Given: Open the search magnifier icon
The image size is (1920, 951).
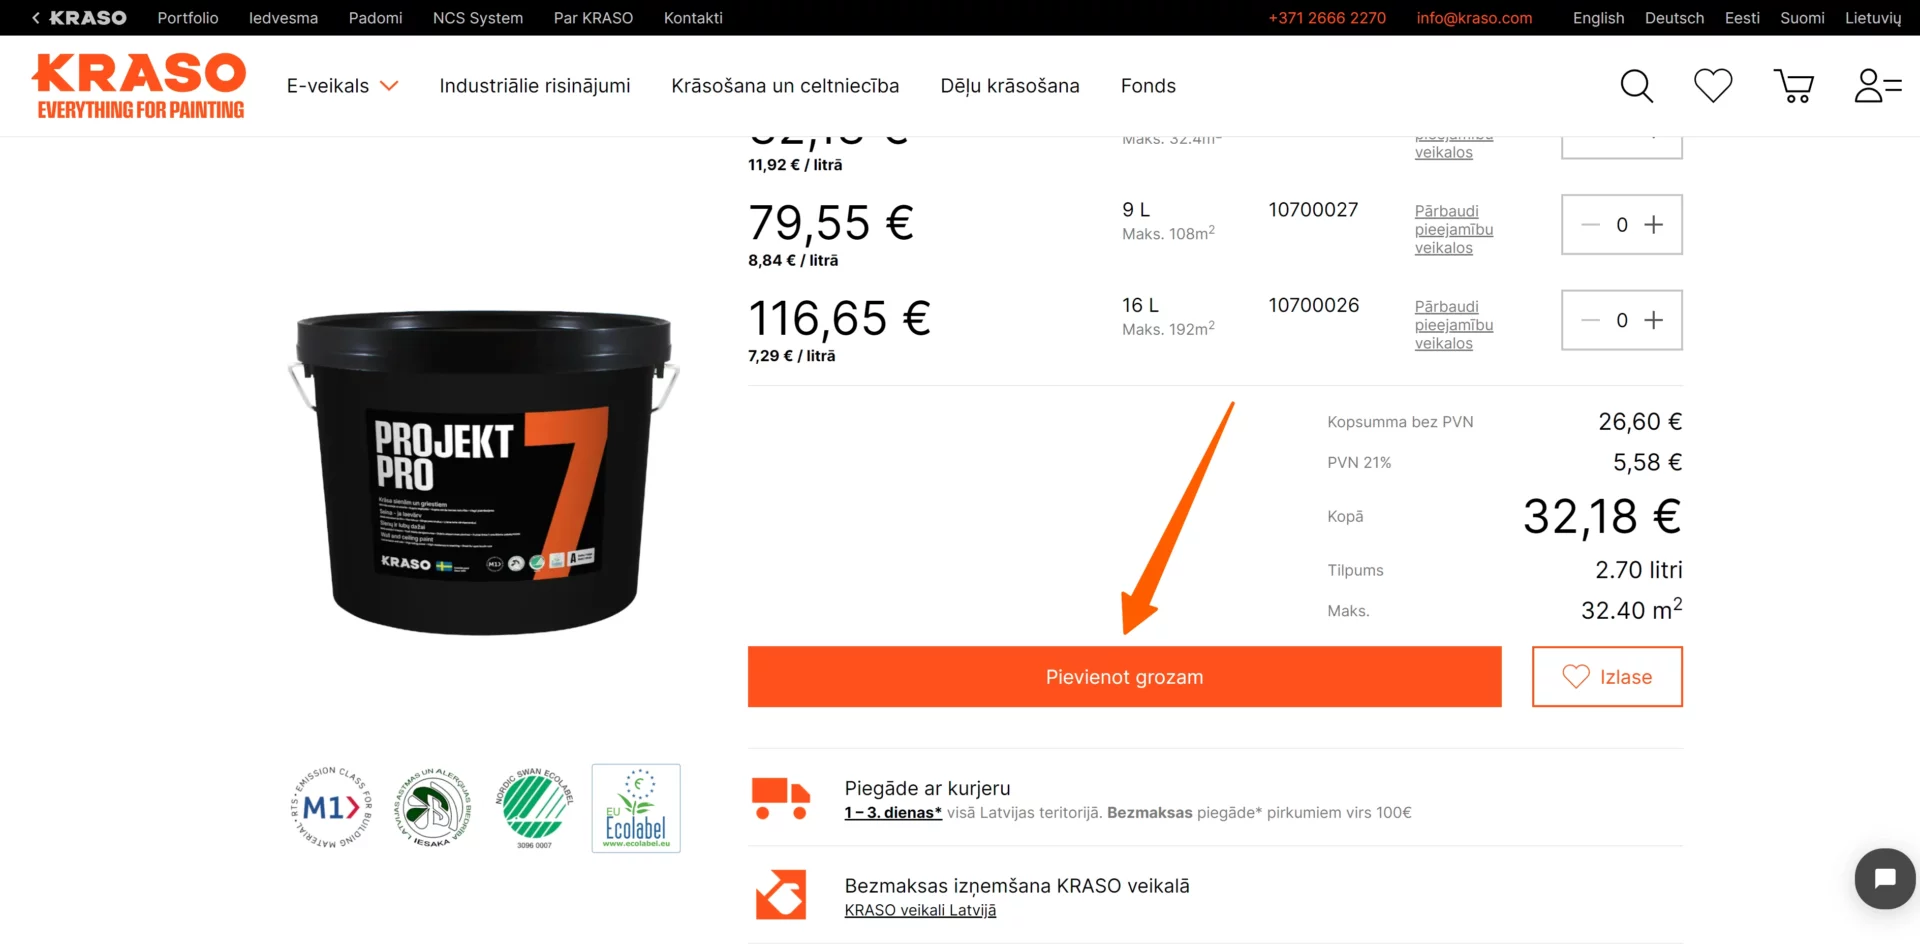Looking at the screenshot, I should (1636, 86).
